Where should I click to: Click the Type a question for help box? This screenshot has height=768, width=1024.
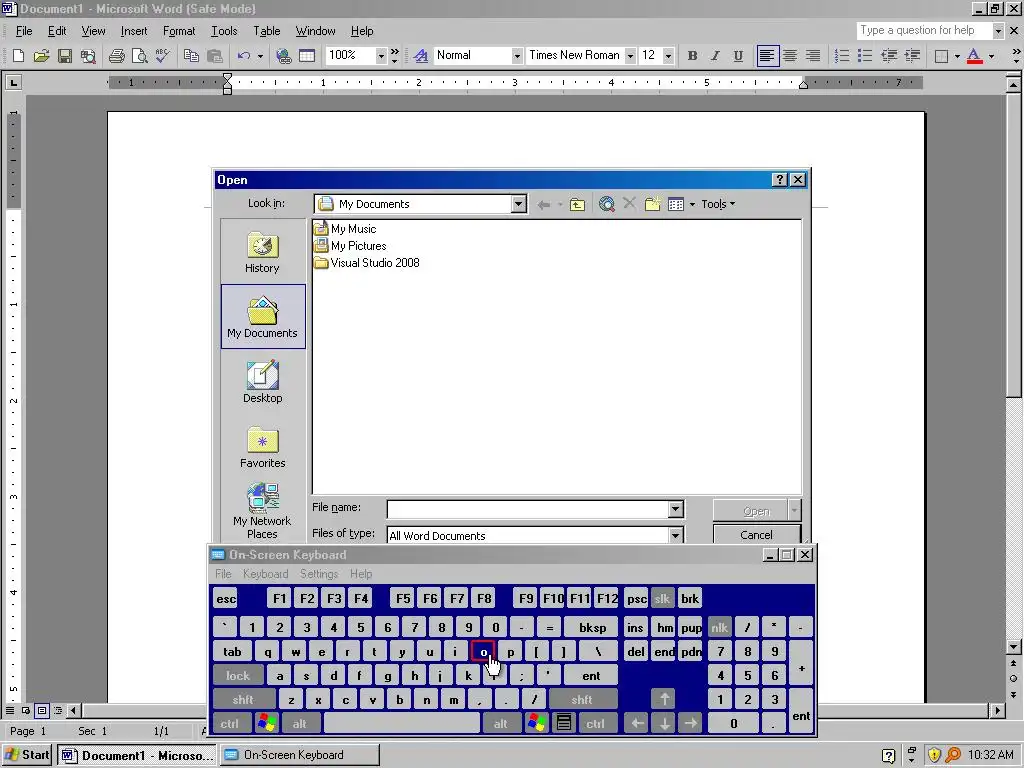pos(924,30)
